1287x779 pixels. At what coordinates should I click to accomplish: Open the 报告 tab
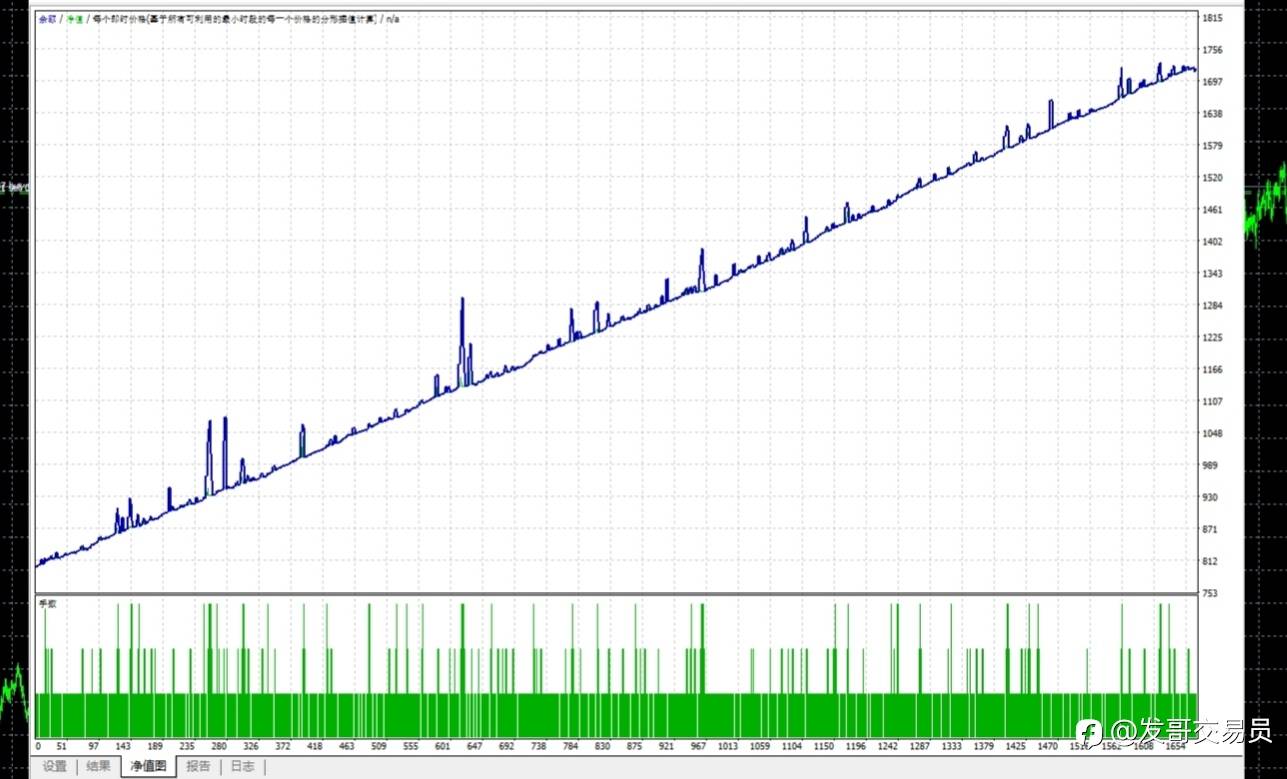coord(198,767)
